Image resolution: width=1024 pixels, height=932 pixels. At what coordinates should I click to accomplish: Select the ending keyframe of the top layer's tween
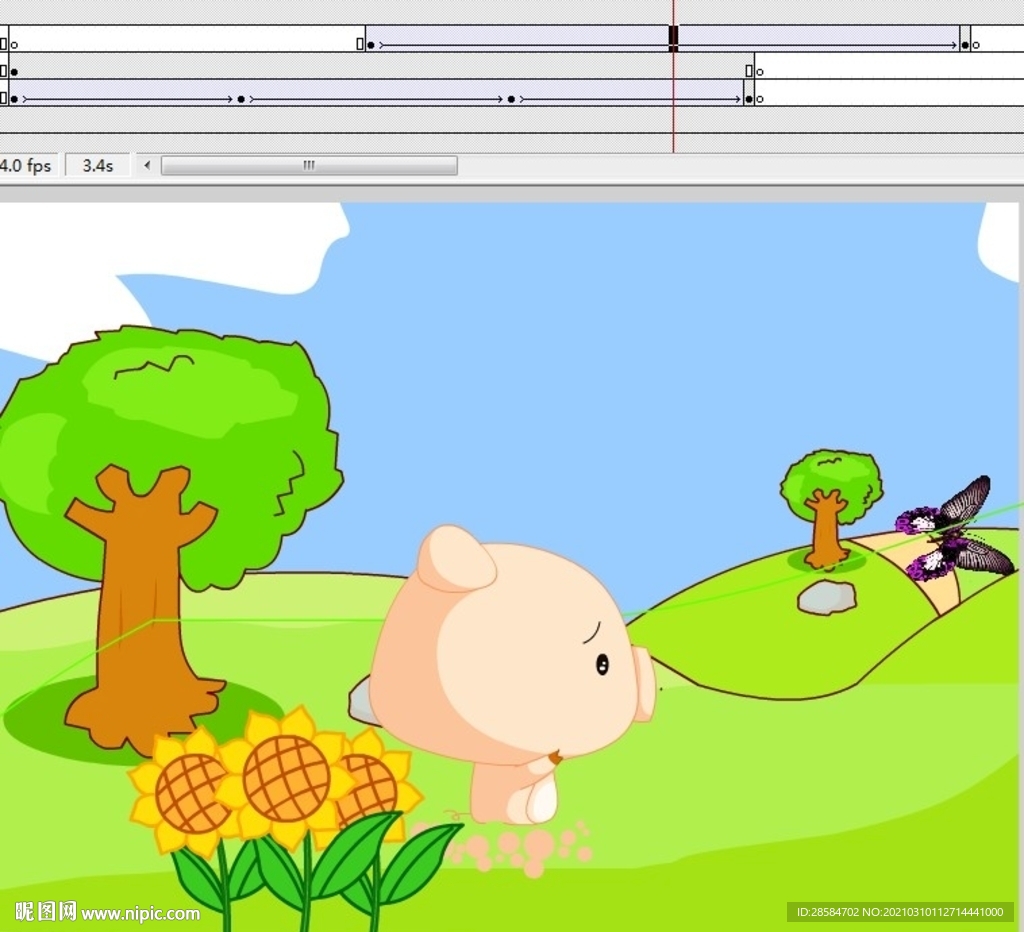pyautogui.click(x=965, y=45)
